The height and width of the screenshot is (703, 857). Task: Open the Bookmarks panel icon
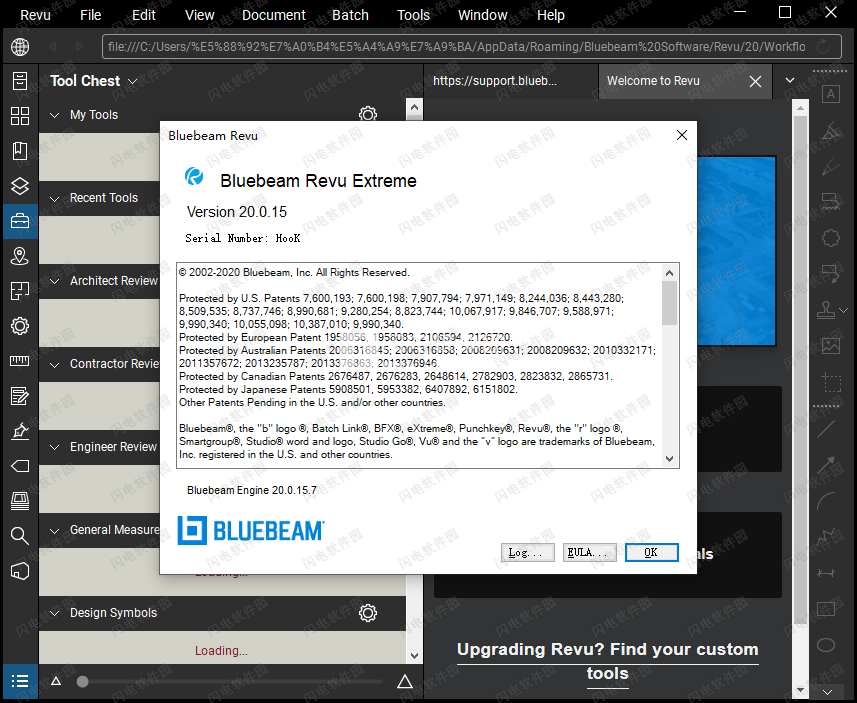(x=20, y=151)
